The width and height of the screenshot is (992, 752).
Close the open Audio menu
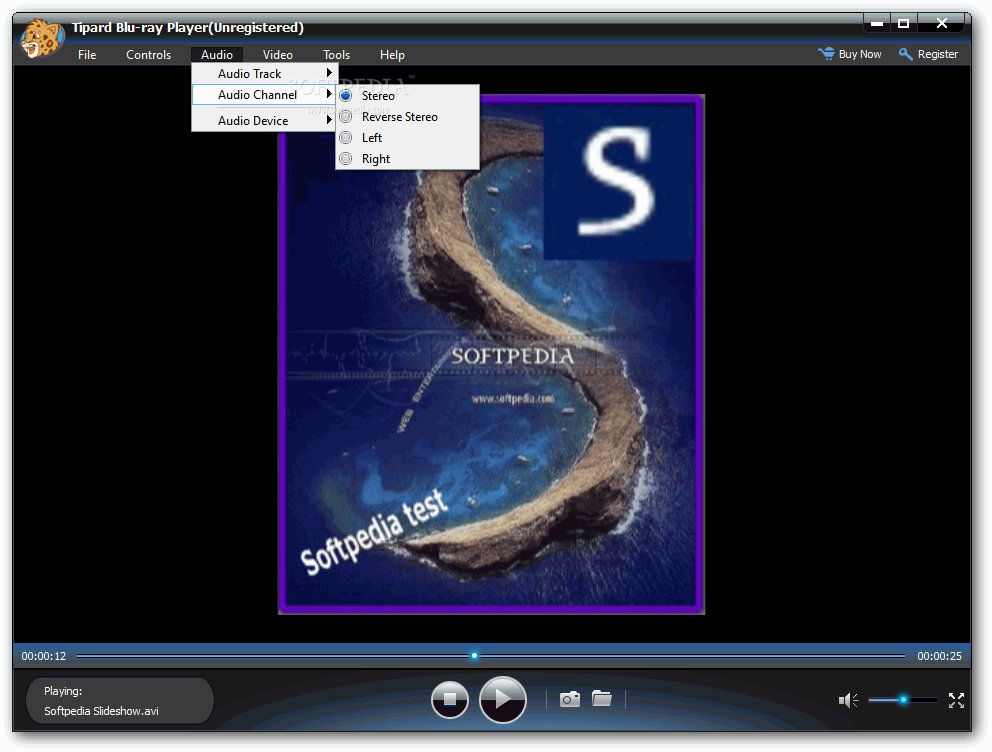pos(217,55)
